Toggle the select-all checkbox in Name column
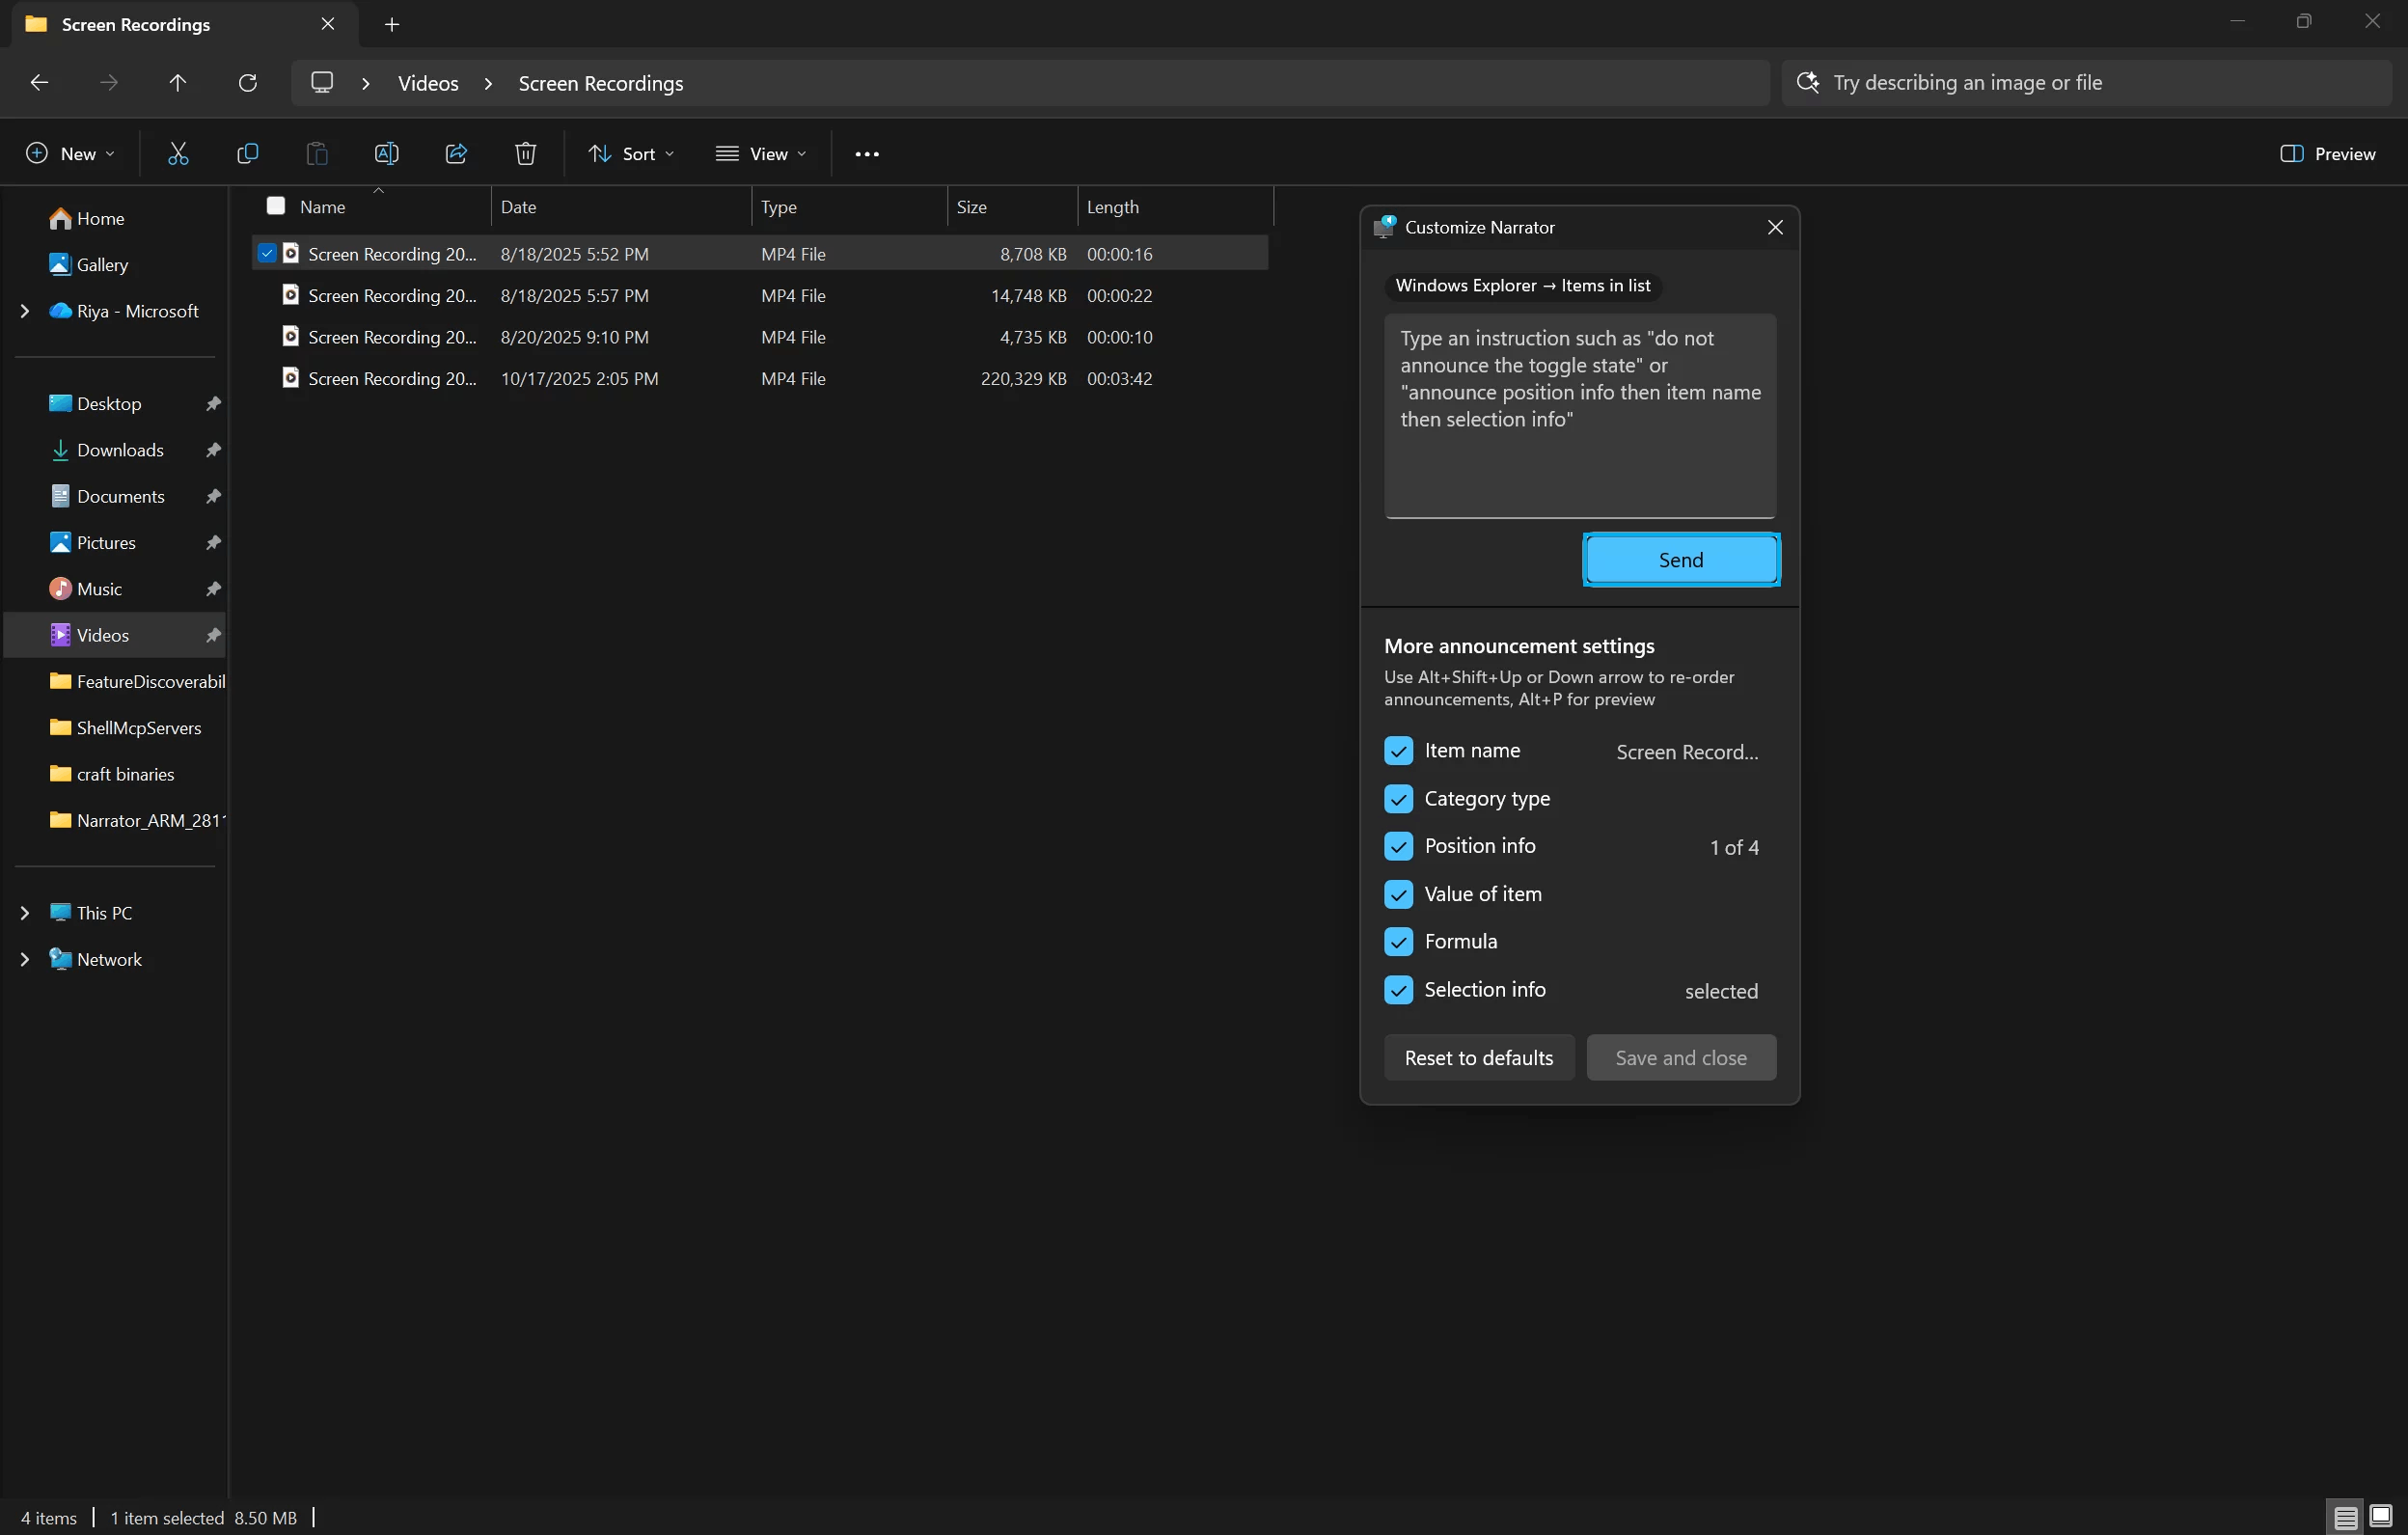The width and height of the screenshot is (2408, 1535). [x=275, y=206]
